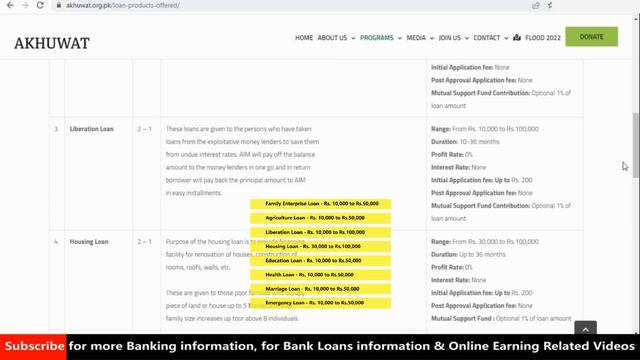
Task: Open the HOME menu item
Action: (304, 38)
